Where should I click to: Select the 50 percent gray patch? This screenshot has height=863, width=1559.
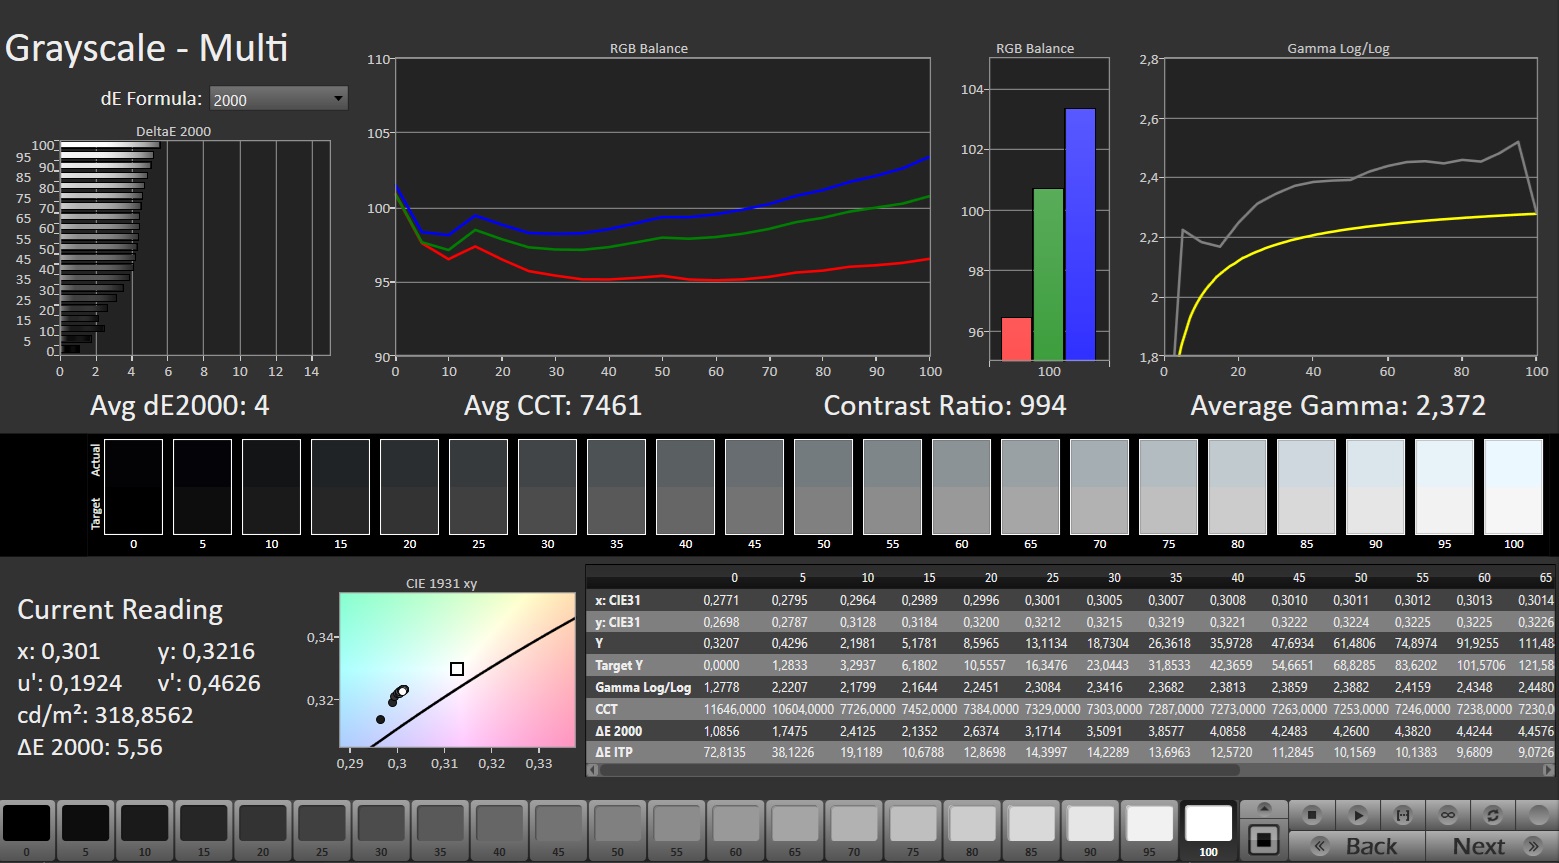pos(618,824)
